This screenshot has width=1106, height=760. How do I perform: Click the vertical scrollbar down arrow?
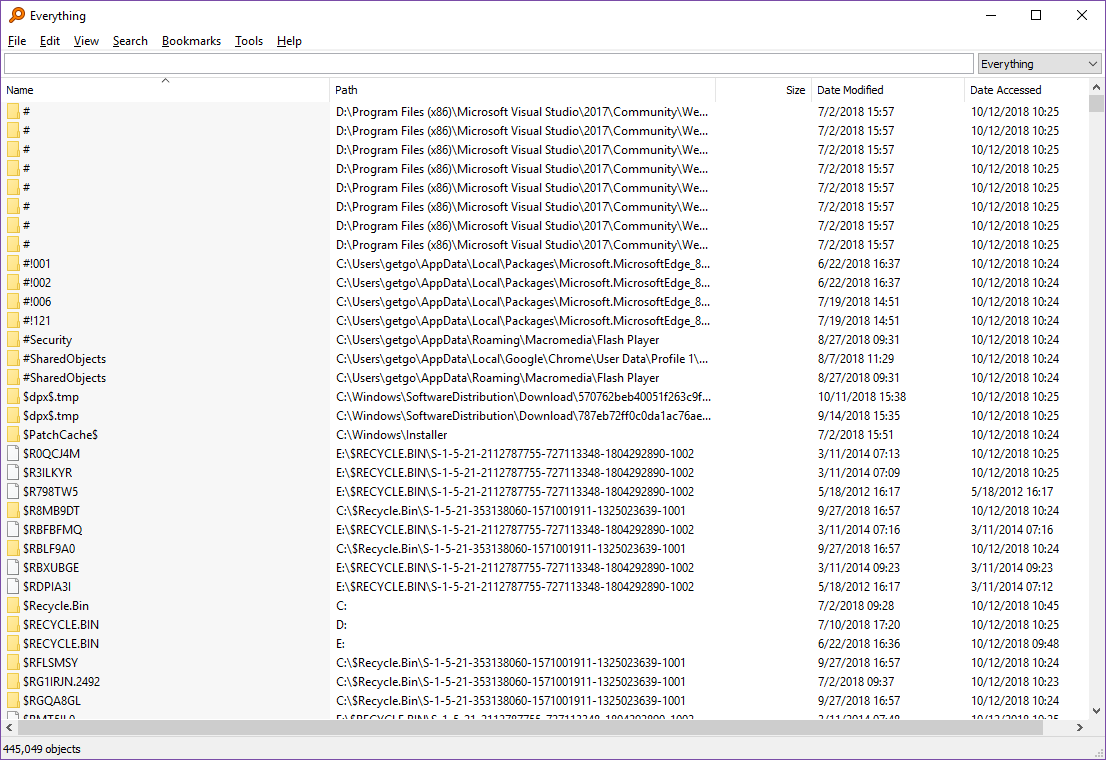(x=1096, y=711)
